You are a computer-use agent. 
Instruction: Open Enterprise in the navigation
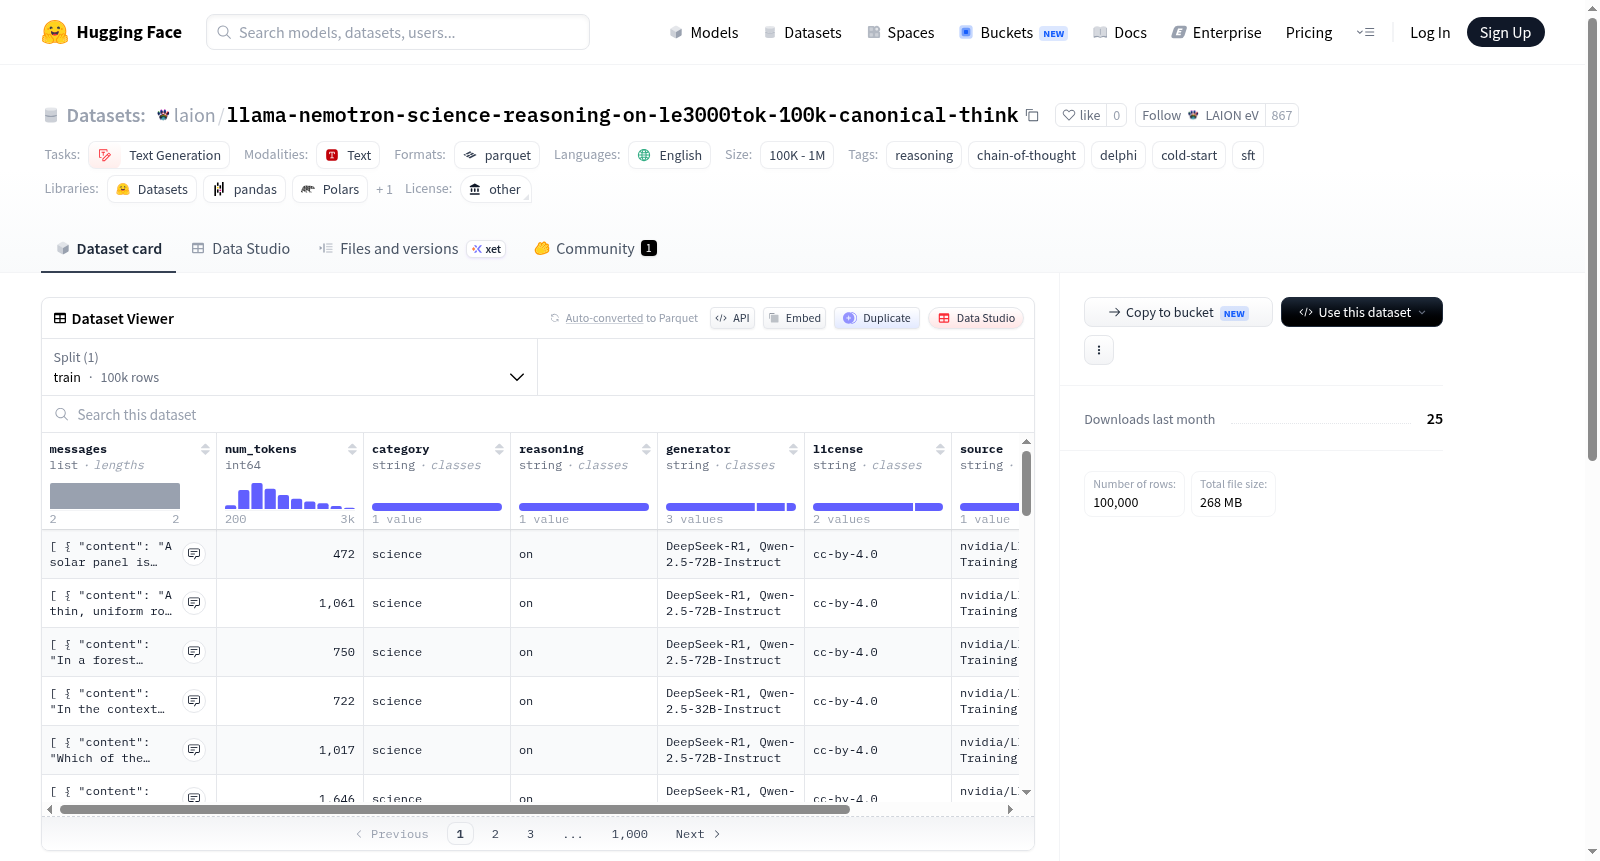(x=1216, y=33)
